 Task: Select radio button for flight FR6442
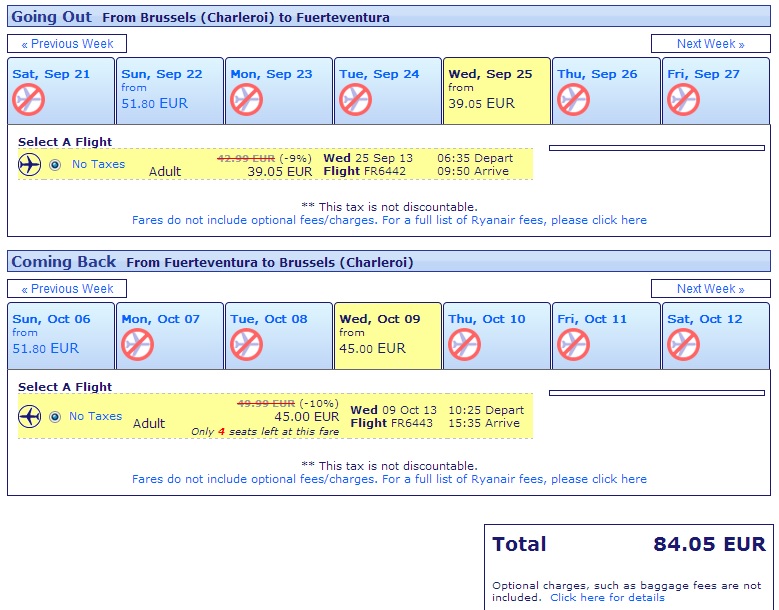(x=55, y=165)
